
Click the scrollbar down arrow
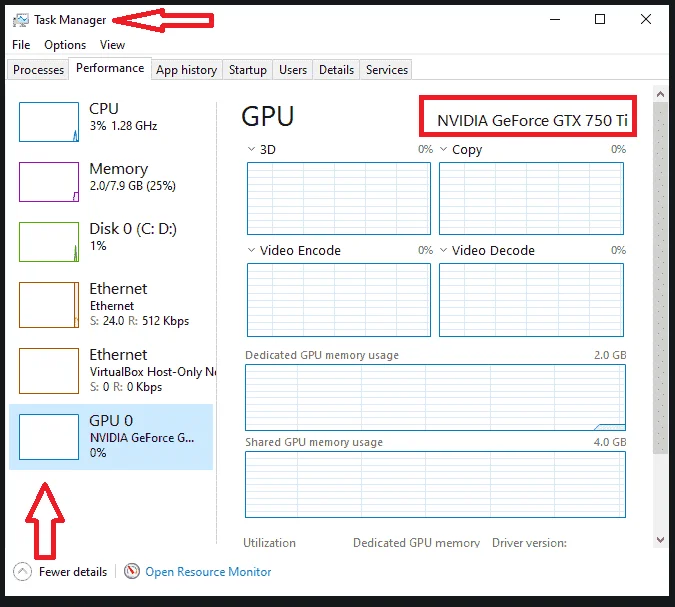tap(660, 539)
